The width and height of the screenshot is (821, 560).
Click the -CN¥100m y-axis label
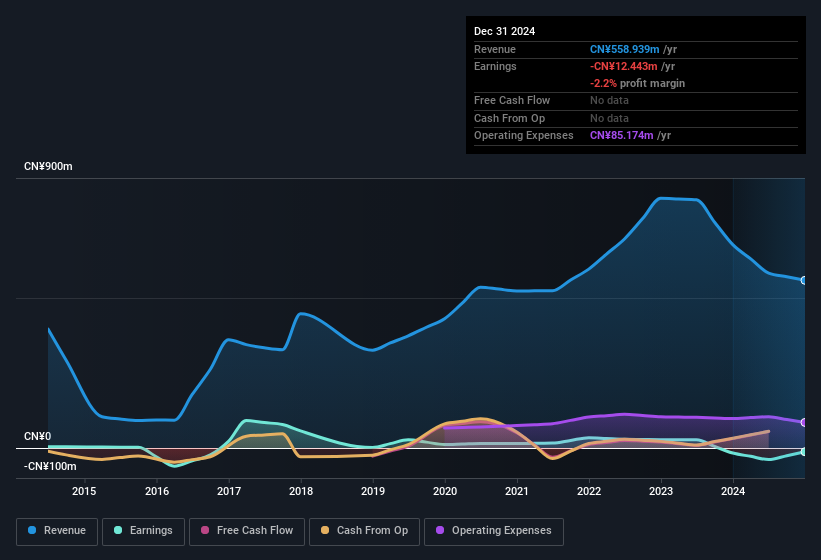[50, 466]
